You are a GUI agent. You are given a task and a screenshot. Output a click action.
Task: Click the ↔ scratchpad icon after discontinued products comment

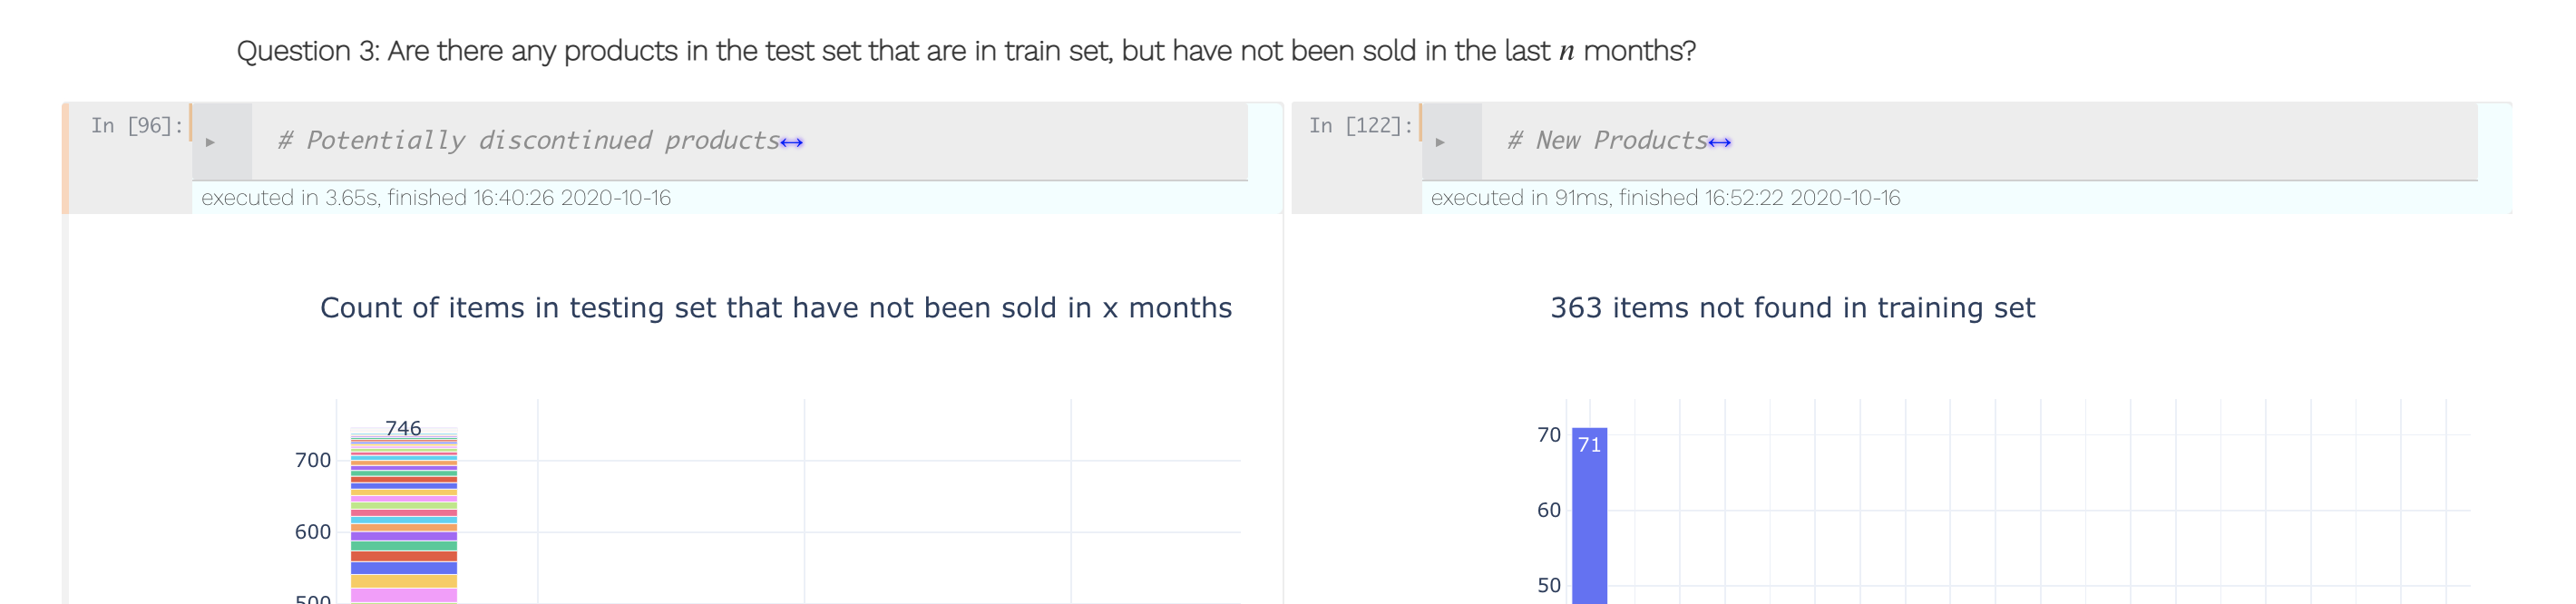793,141
